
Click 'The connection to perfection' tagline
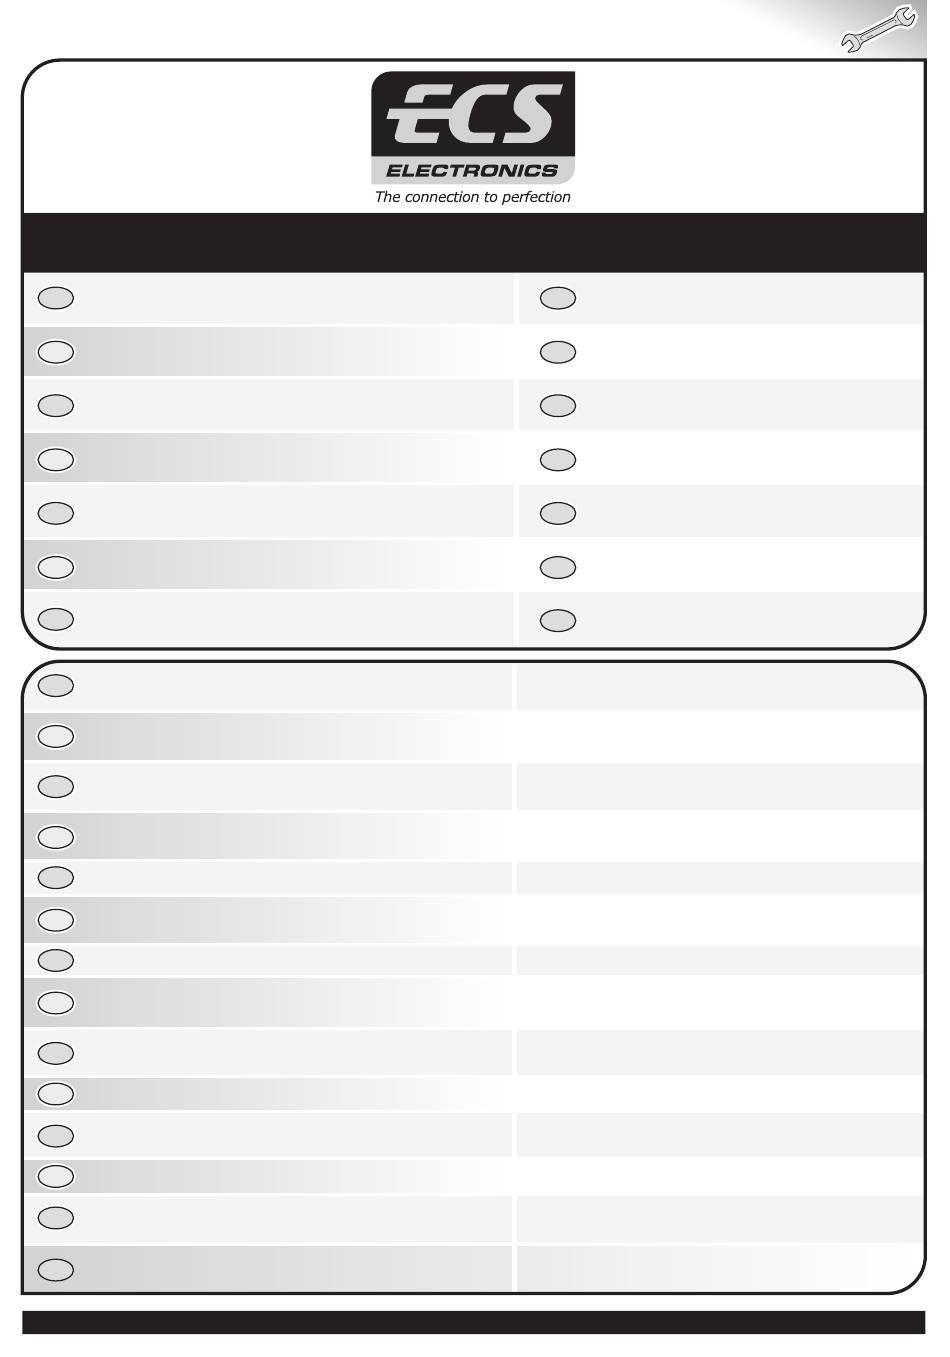(x=473, y=197)
